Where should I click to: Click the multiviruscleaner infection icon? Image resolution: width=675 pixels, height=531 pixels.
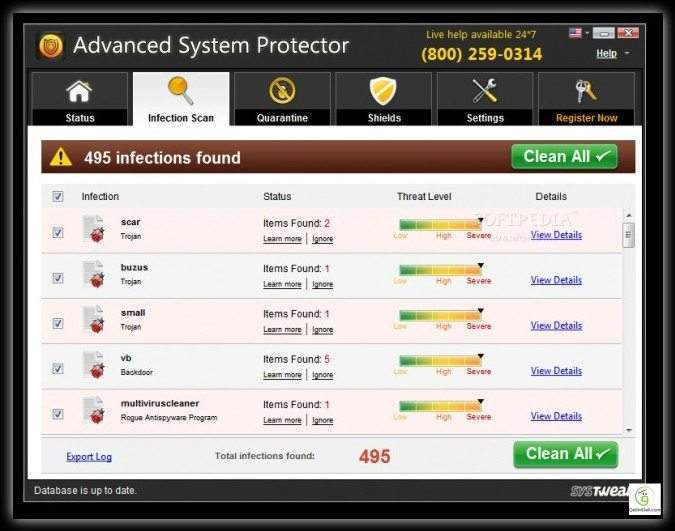coord(93,410)
